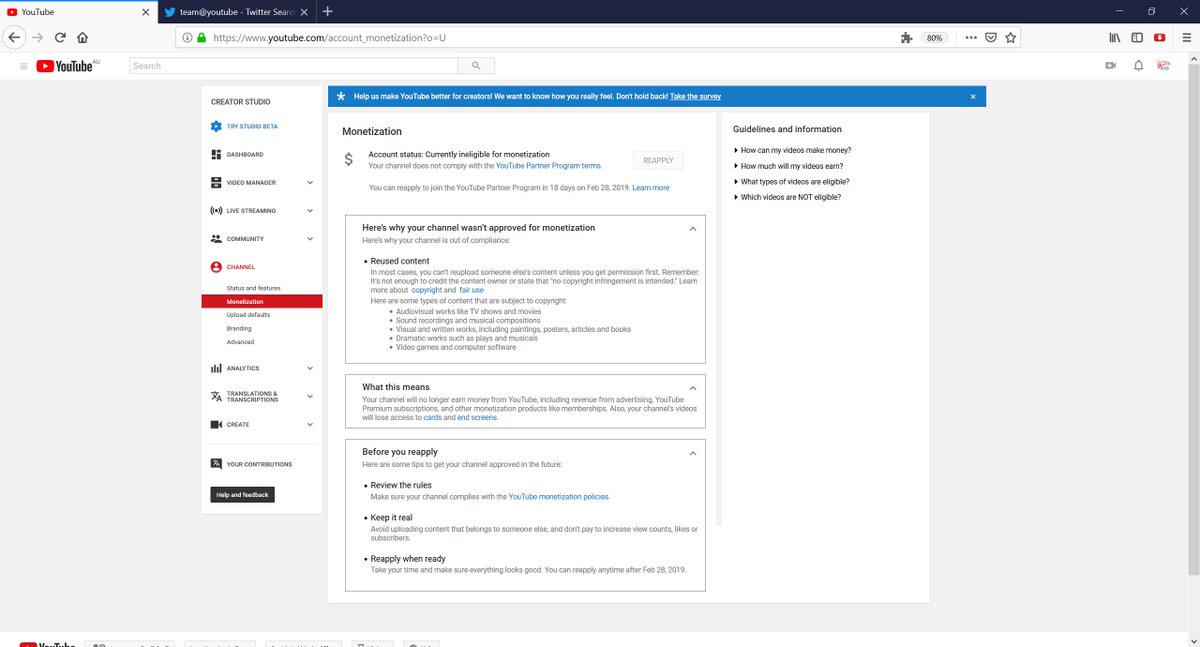Open YouTube Partner Program terms link
Image resolution: width=1200 pixels, height=647 pixels.
pos(548,165)
